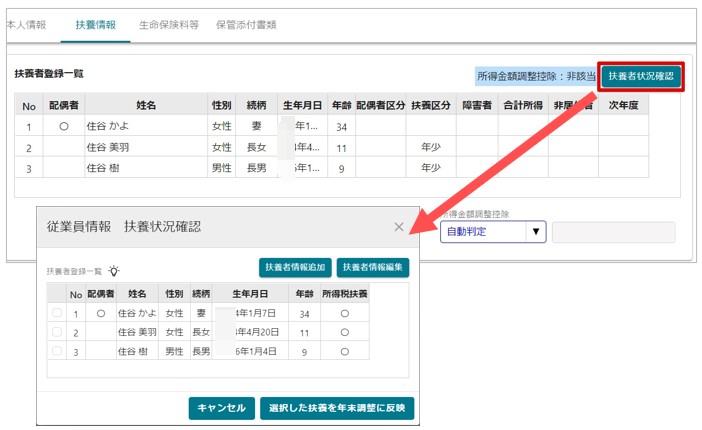
Task: Click the 障害者 column header
Action: pos(477,105)
